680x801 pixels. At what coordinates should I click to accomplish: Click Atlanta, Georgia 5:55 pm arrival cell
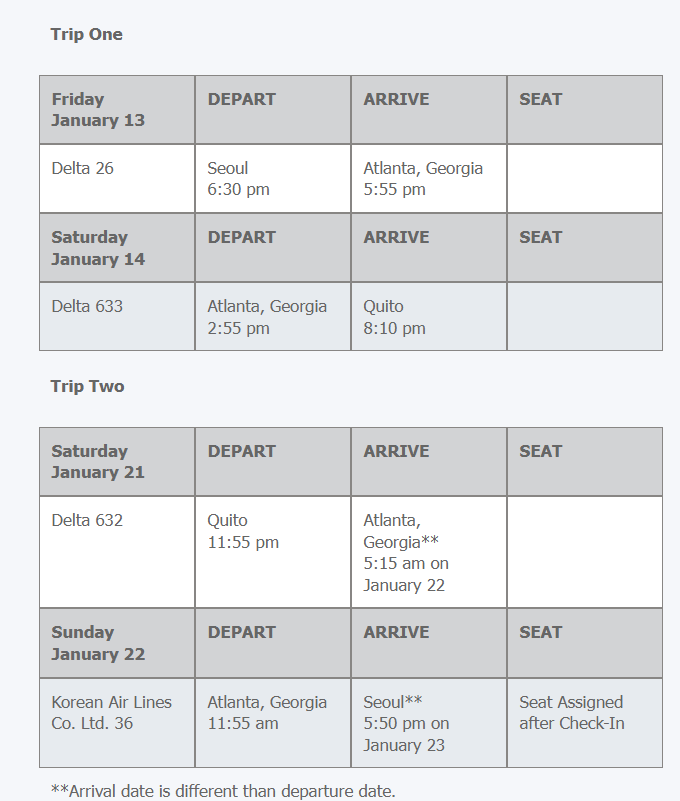[x=423, y=178]
